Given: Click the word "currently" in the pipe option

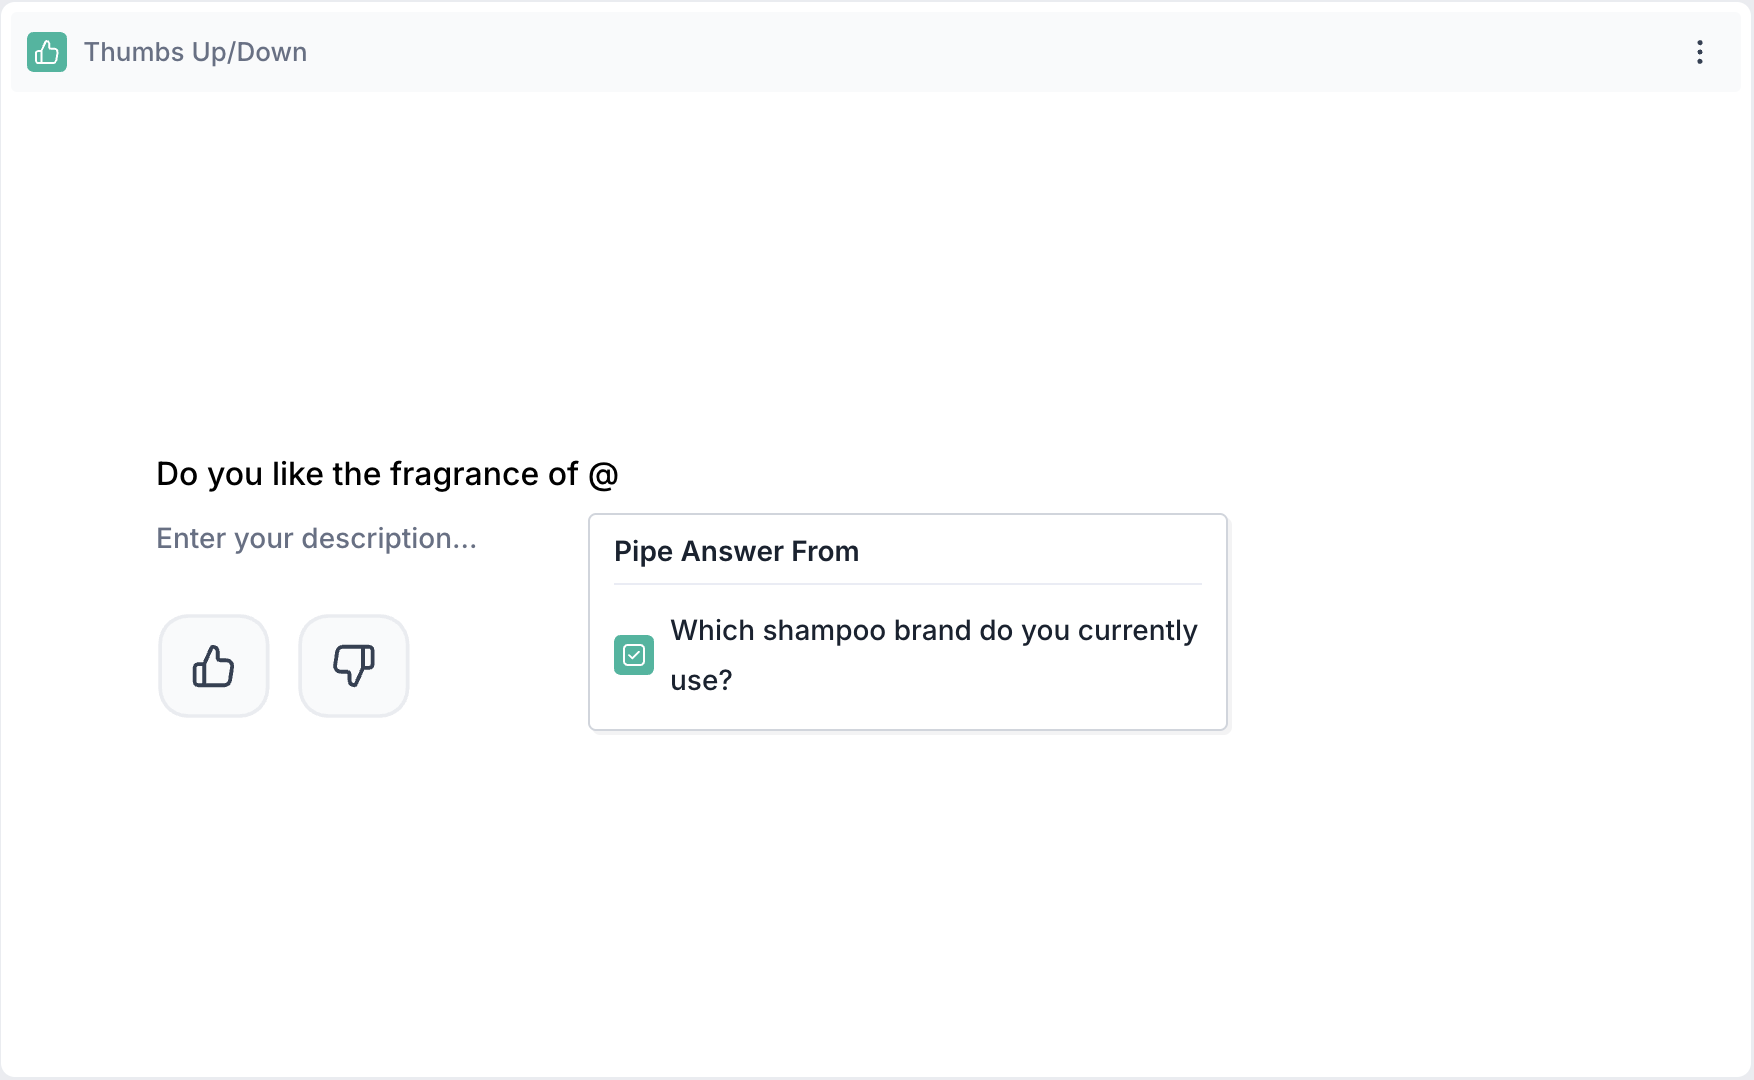Looking at the screenshot, I should point(1137,631).
